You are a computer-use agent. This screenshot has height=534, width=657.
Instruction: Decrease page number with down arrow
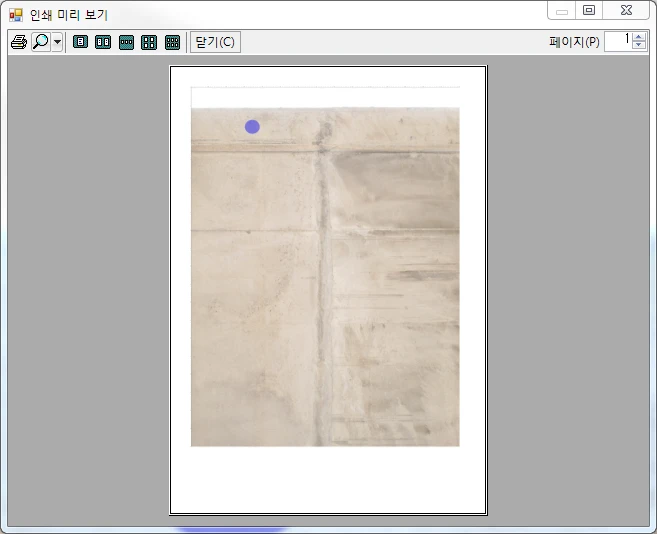tap(639, 46)
